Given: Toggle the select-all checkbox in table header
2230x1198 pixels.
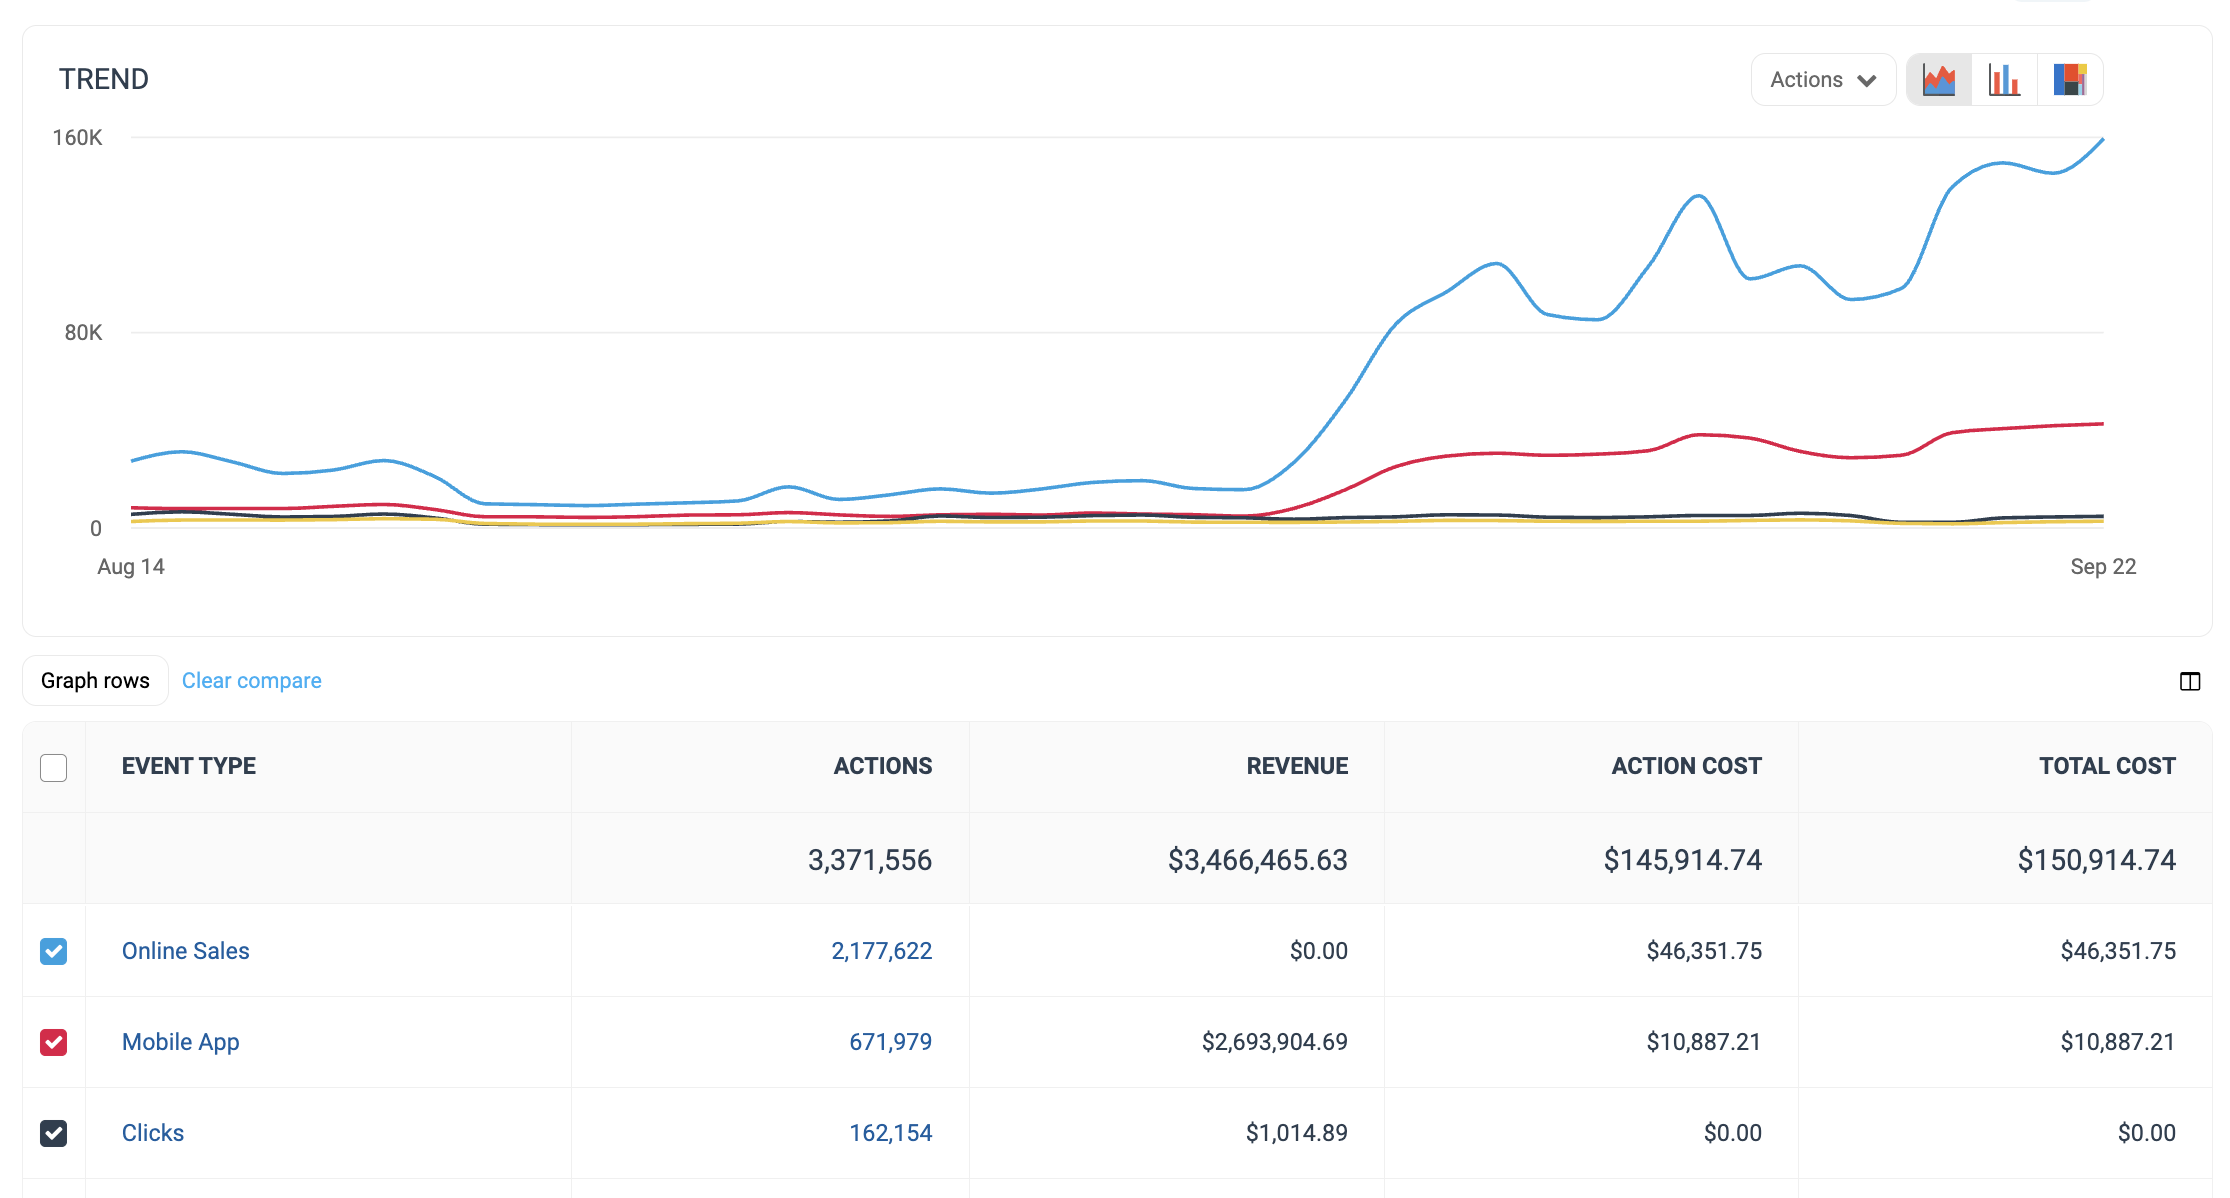Looking at the screenshot, I should [x=54, y=767].
